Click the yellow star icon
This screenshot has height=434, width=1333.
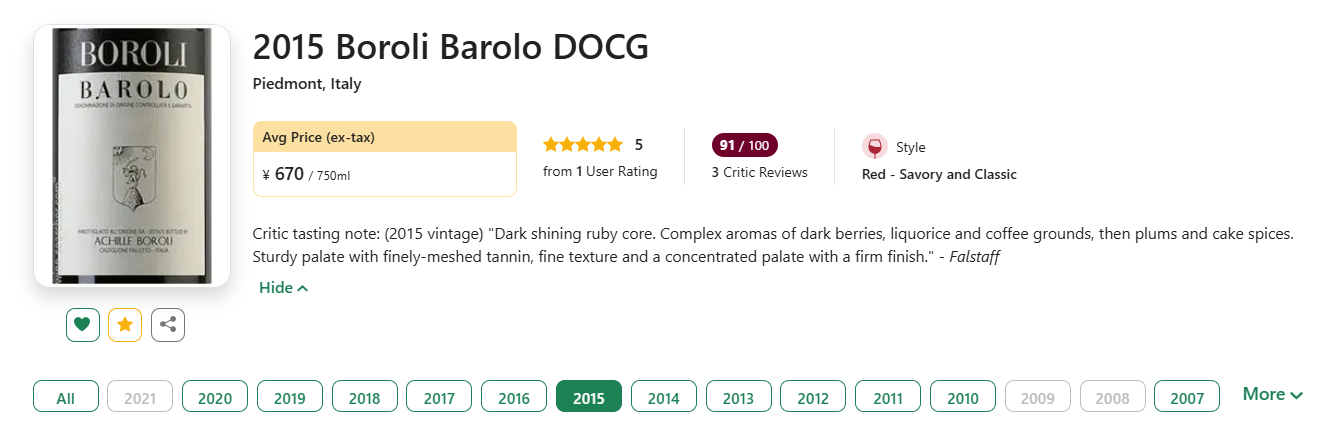click(x=125, y=325)
